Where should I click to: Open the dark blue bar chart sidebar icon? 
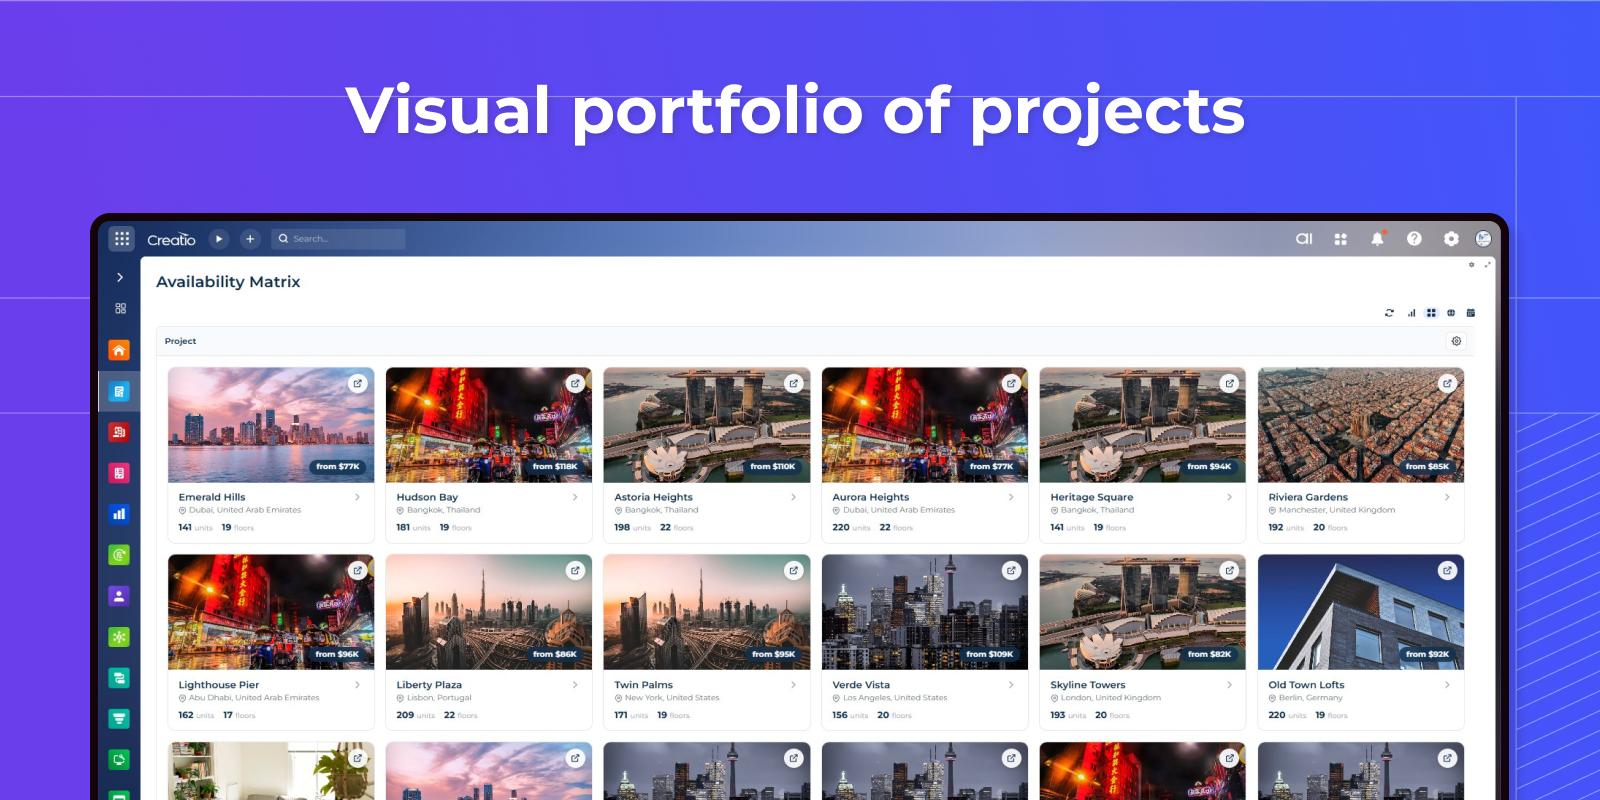tap(119, 514)
